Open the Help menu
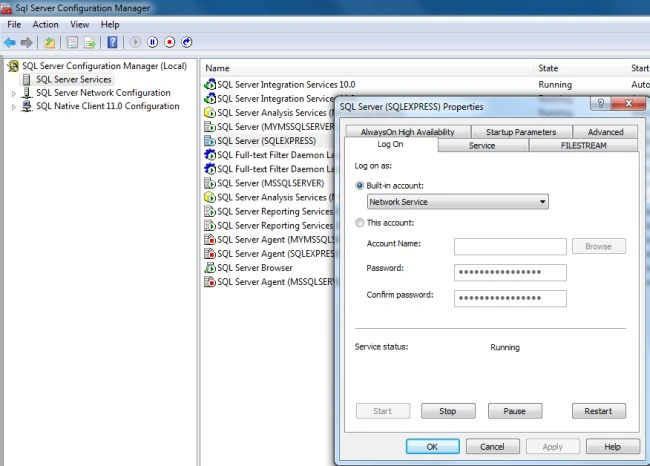 110,24
